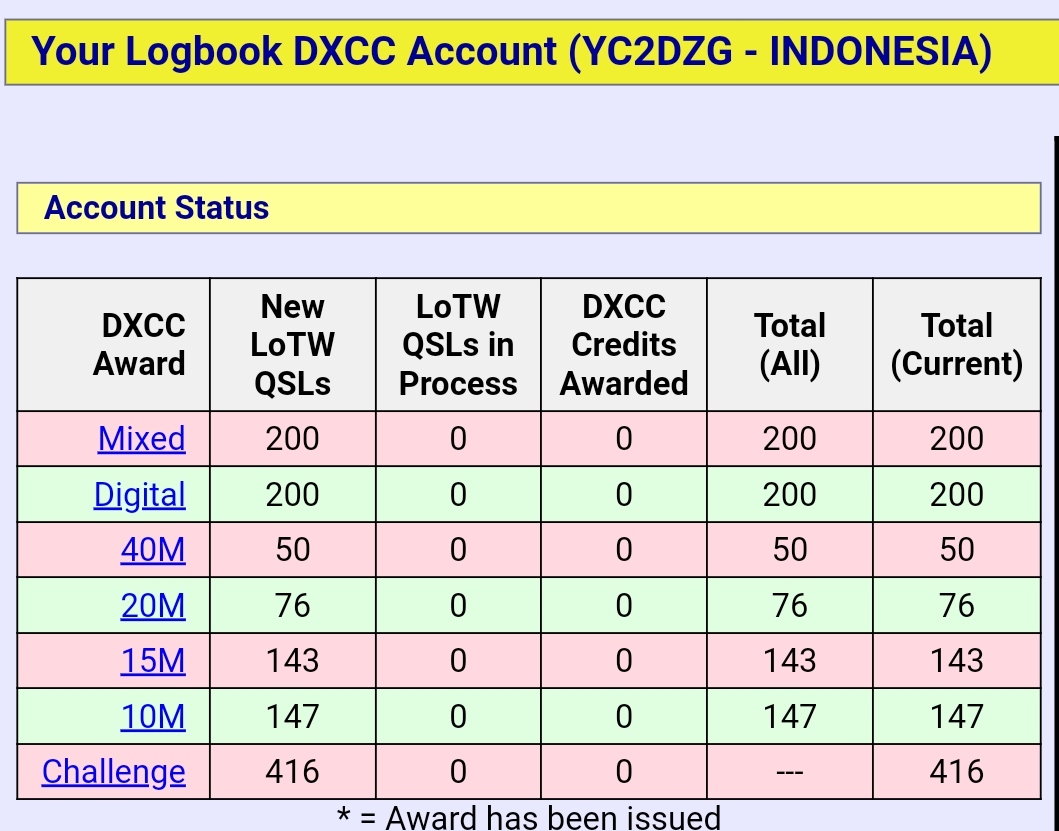This screenshot has height=831, width=1059.
Task: Click 15M row Total (Current) value 143
Action: (x=956, y=661)
